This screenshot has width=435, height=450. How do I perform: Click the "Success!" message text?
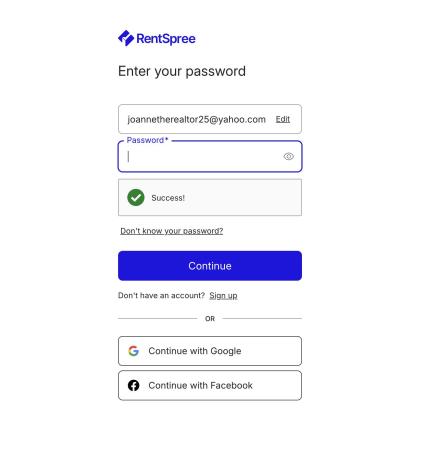tap(168, 198)
